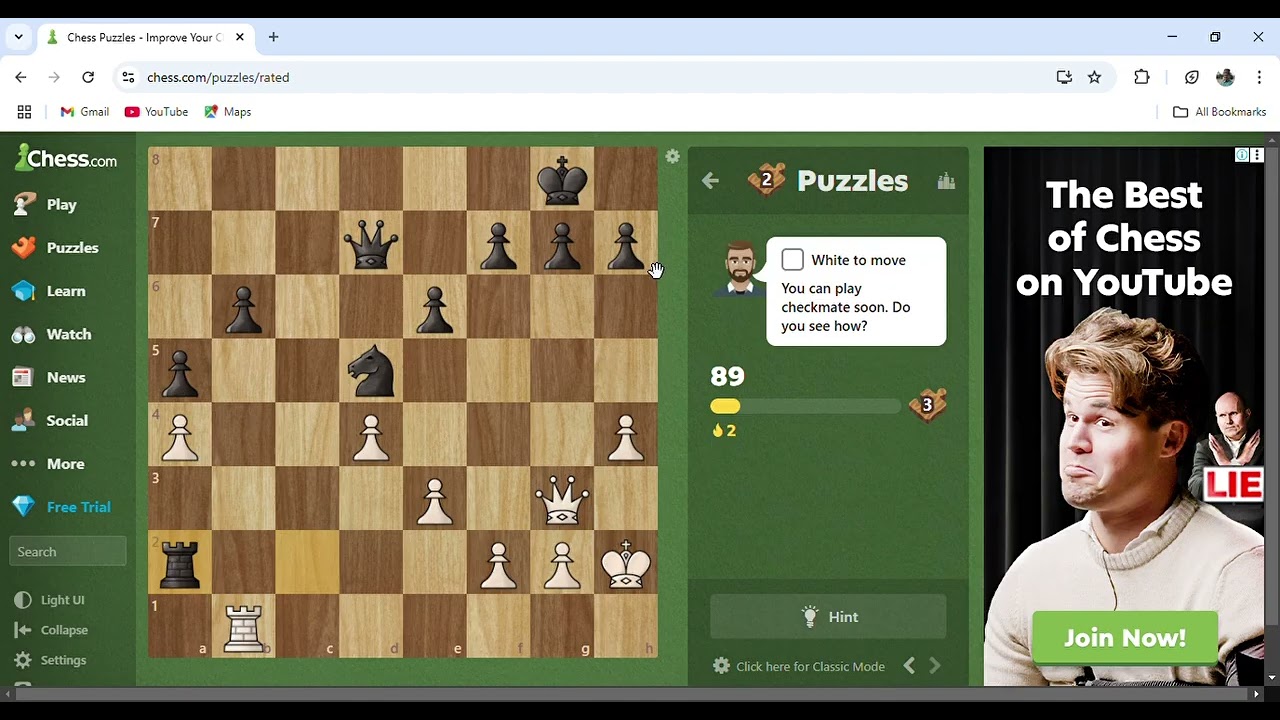Screen dimensions: 1280x720
Task: Click the horizontal scrollbar at bottom
Action: coord(633,693)
